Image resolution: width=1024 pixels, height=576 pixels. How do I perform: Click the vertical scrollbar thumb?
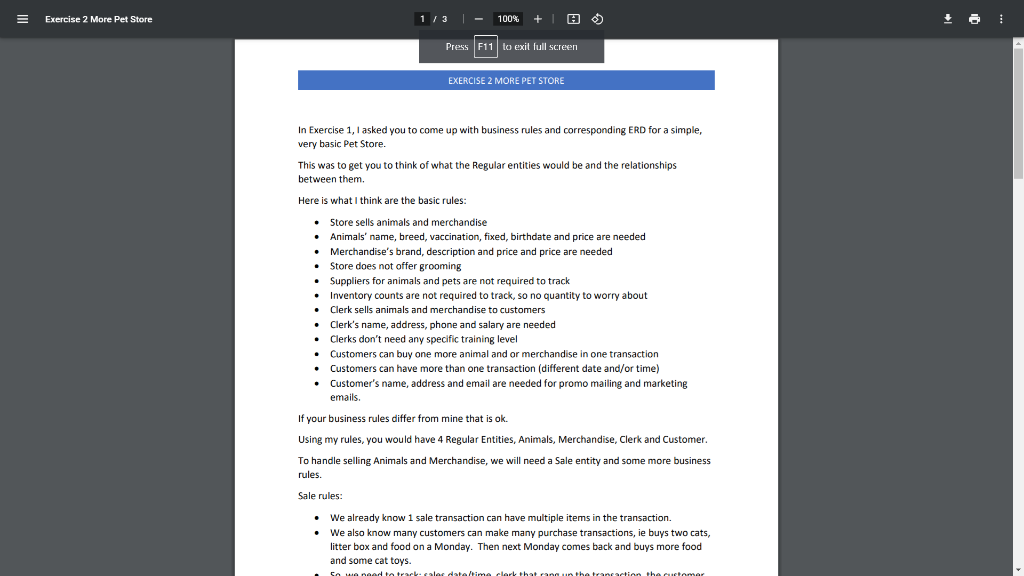(1018, 113)
